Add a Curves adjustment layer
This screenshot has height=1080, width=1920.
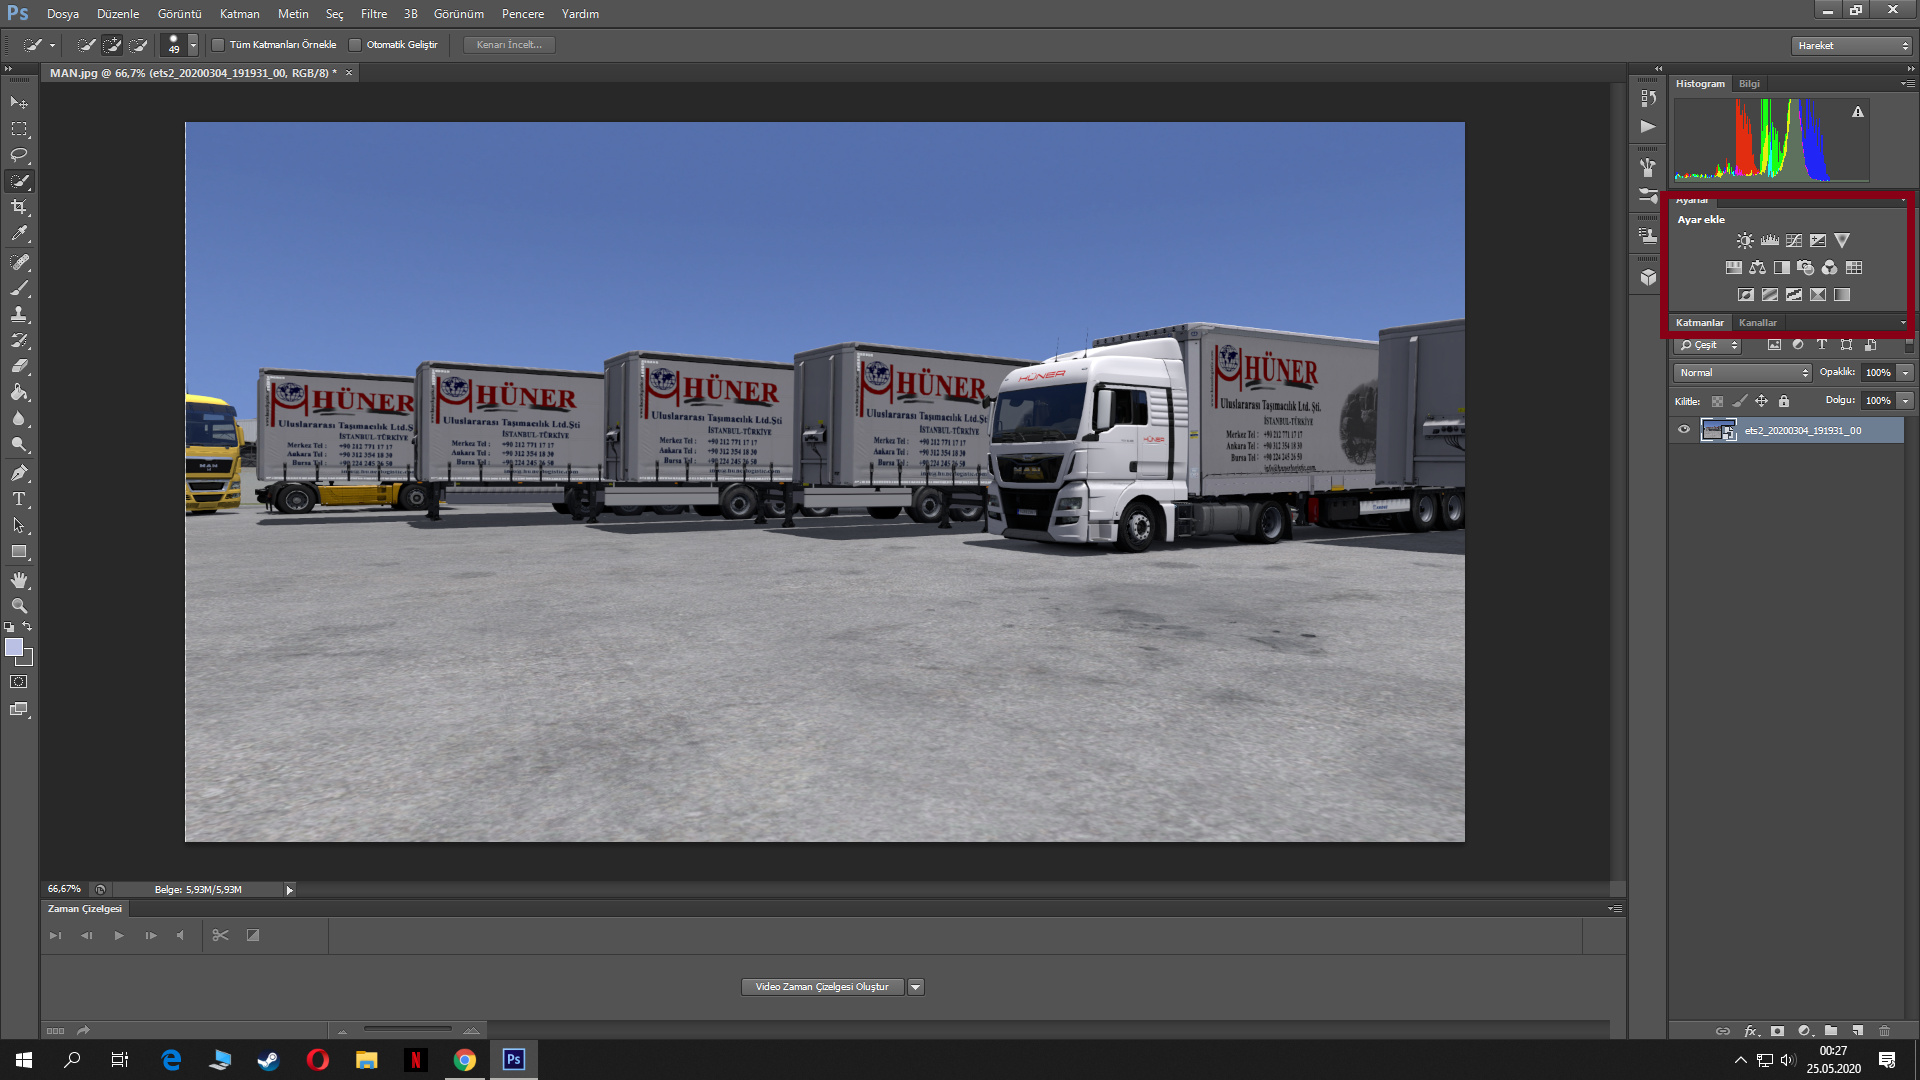point(1794,241)
